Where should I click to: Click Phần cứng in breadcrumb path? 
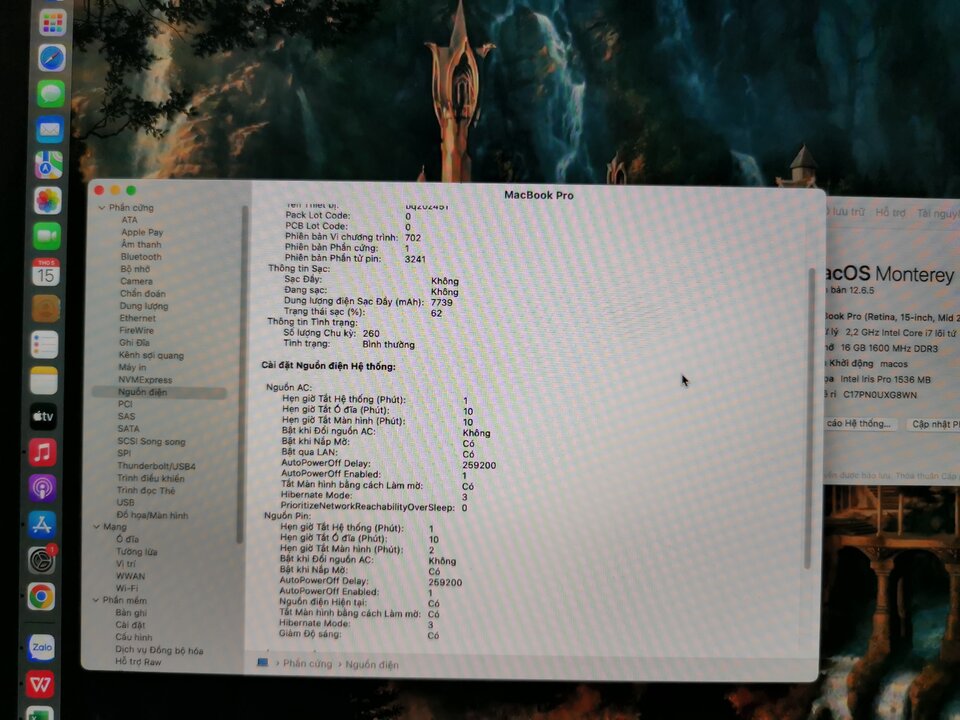click(x=307, y=664)
